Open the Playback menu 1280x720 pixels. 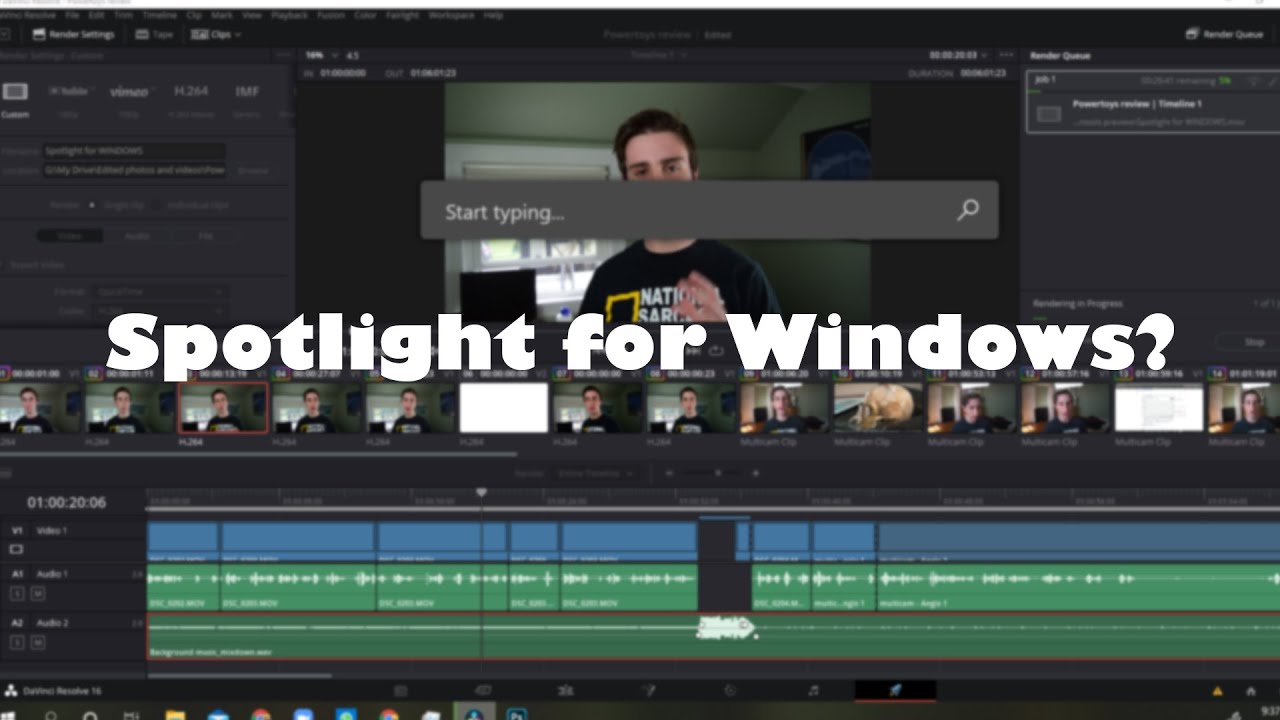tap(290, 16)
